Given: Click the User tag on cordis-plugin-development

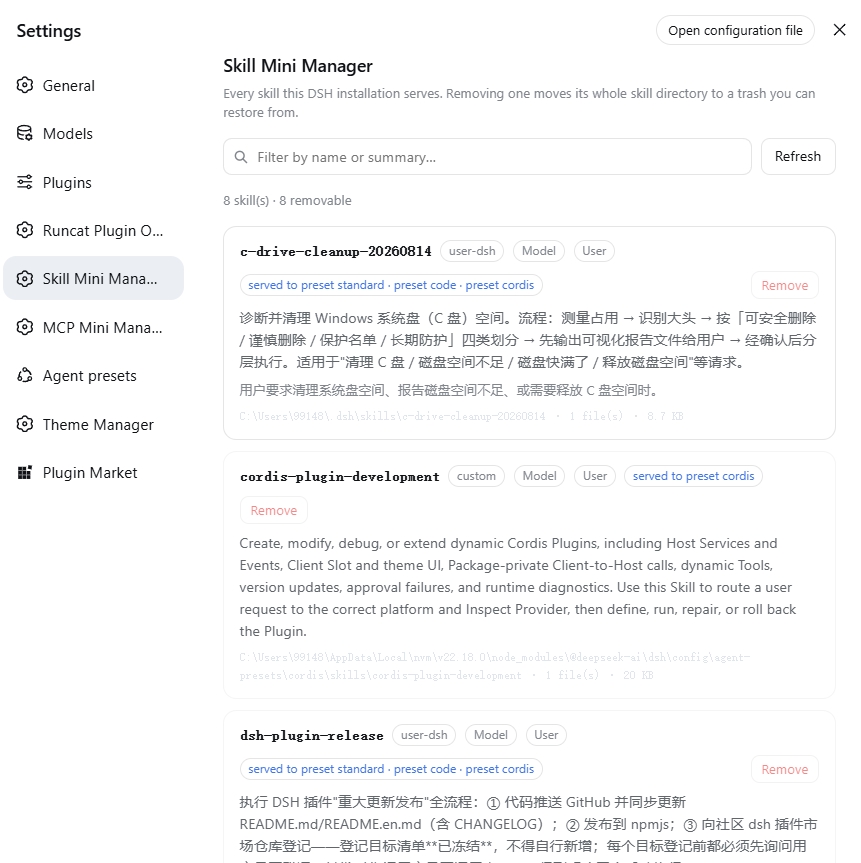Looking at the screenshot, I should [595, 476].
